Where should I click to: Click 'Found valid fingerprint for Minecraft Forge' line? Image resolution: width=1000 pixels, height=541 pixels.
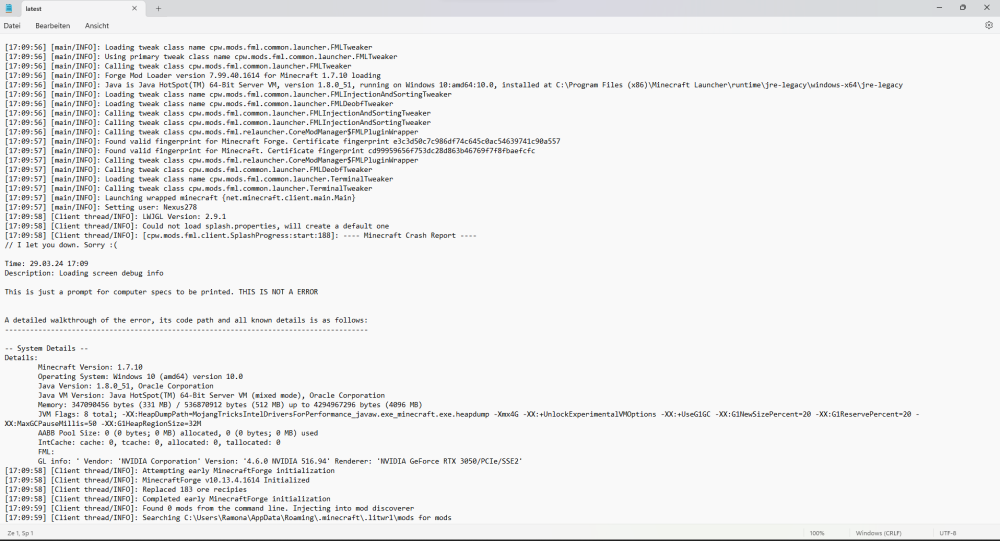(x=283, y=141)
